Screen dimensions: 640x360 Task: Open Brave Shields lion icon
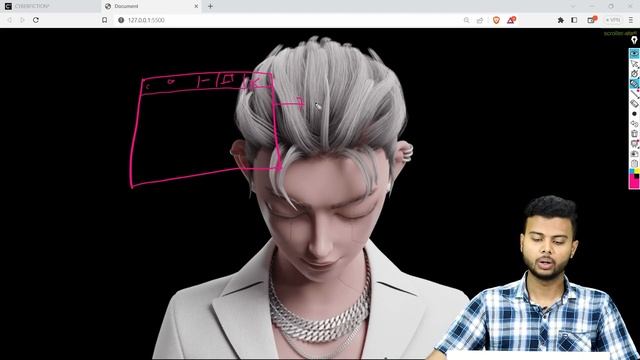(496, 20)
